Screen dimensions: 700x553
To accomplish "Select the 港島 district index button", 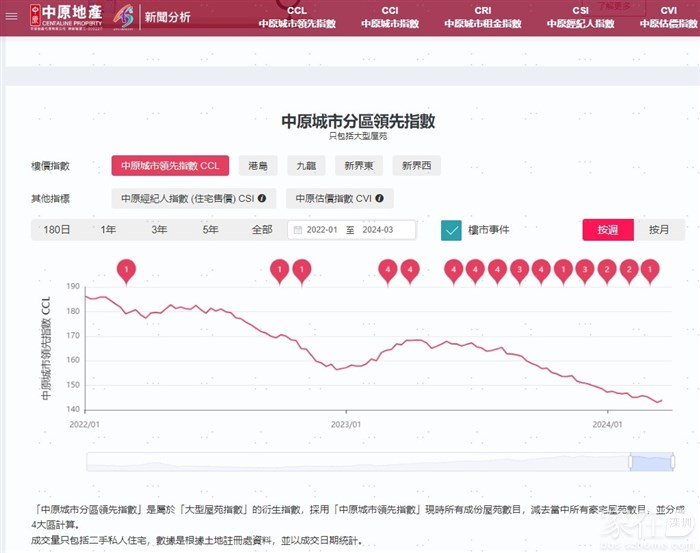I will 258,166.
